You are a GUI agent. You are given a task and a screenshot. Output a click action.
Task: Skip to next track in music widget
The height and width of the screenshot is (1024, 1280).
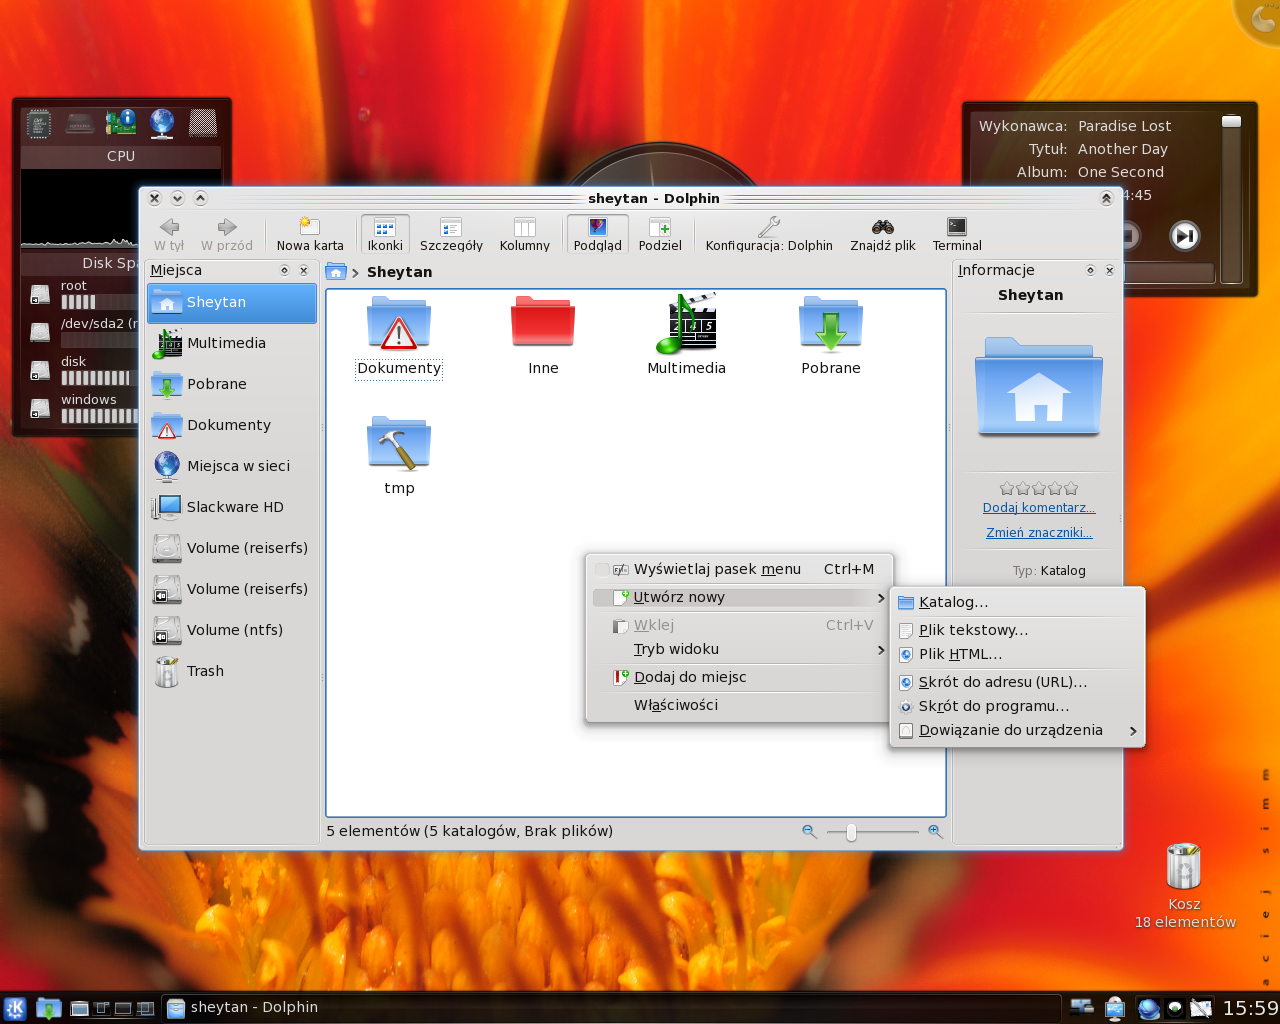1185,236
